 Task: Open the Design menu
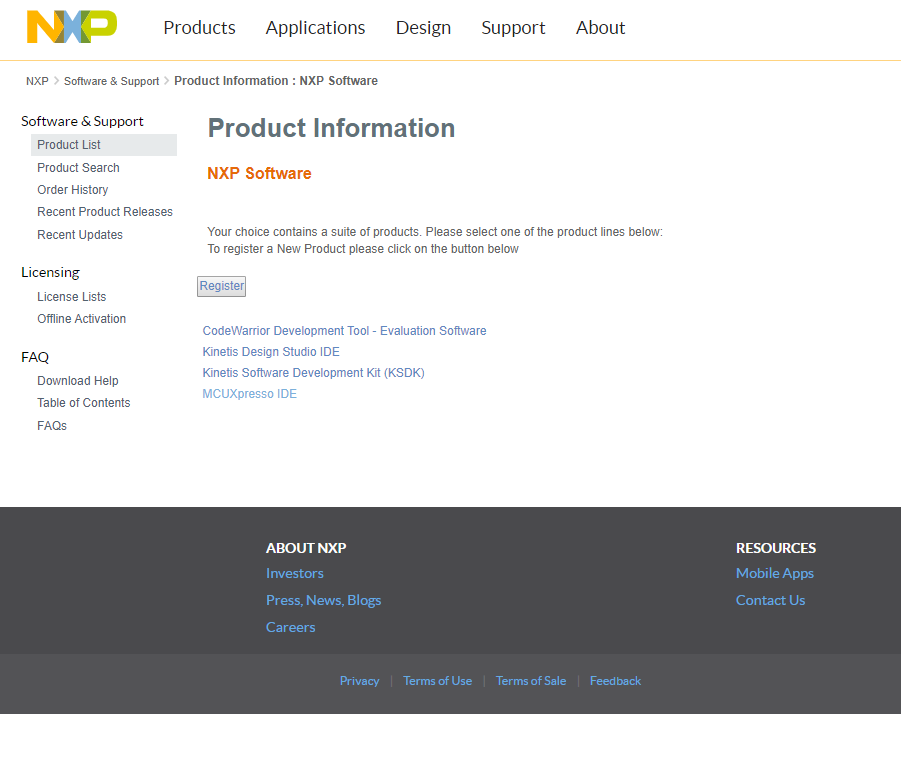(423, 28)
